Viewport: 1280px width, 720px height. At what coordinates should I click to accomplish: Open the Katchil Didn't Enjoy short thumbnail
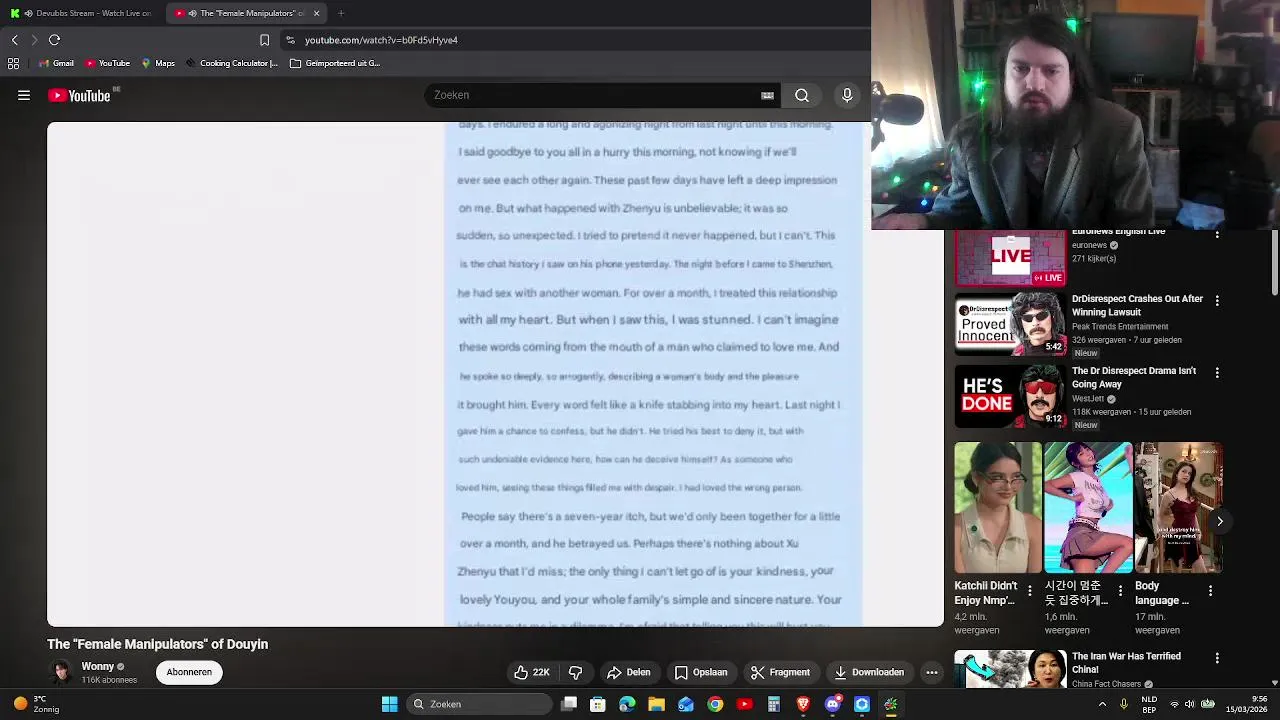click(x=998, y=508)
